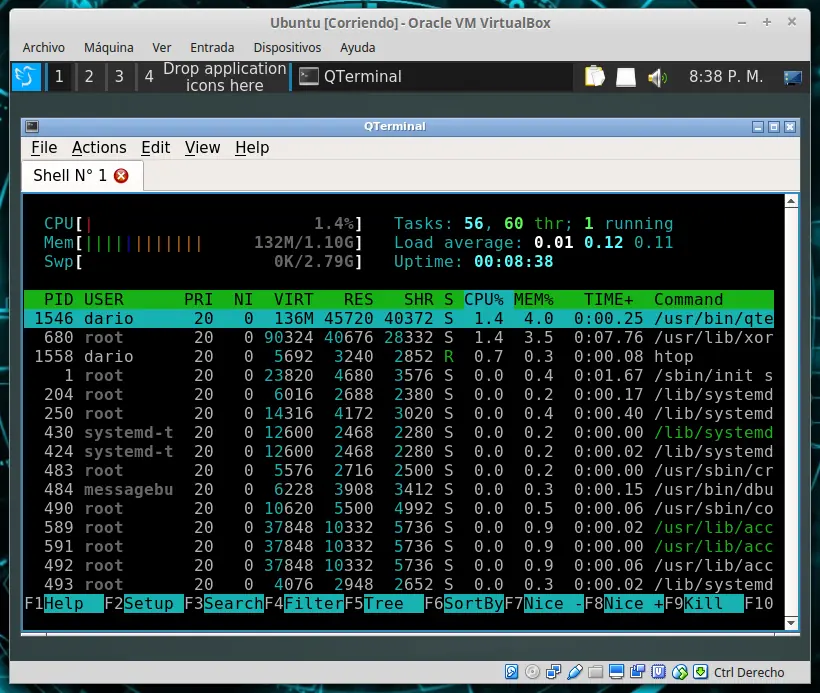The width and height of the screenshot is (820, 693).
Task: Open QTerminal Edit menu
Action: coord(155,148)
